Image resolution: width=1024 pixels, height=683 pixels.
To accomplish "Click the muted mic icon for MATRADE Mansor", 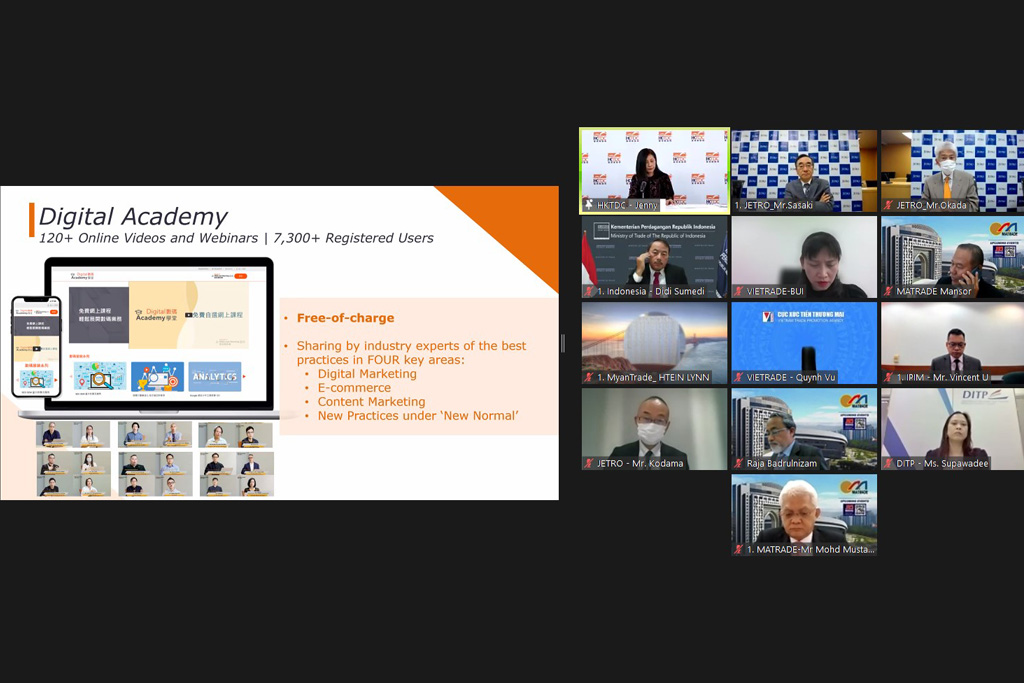I will (889, 291).
